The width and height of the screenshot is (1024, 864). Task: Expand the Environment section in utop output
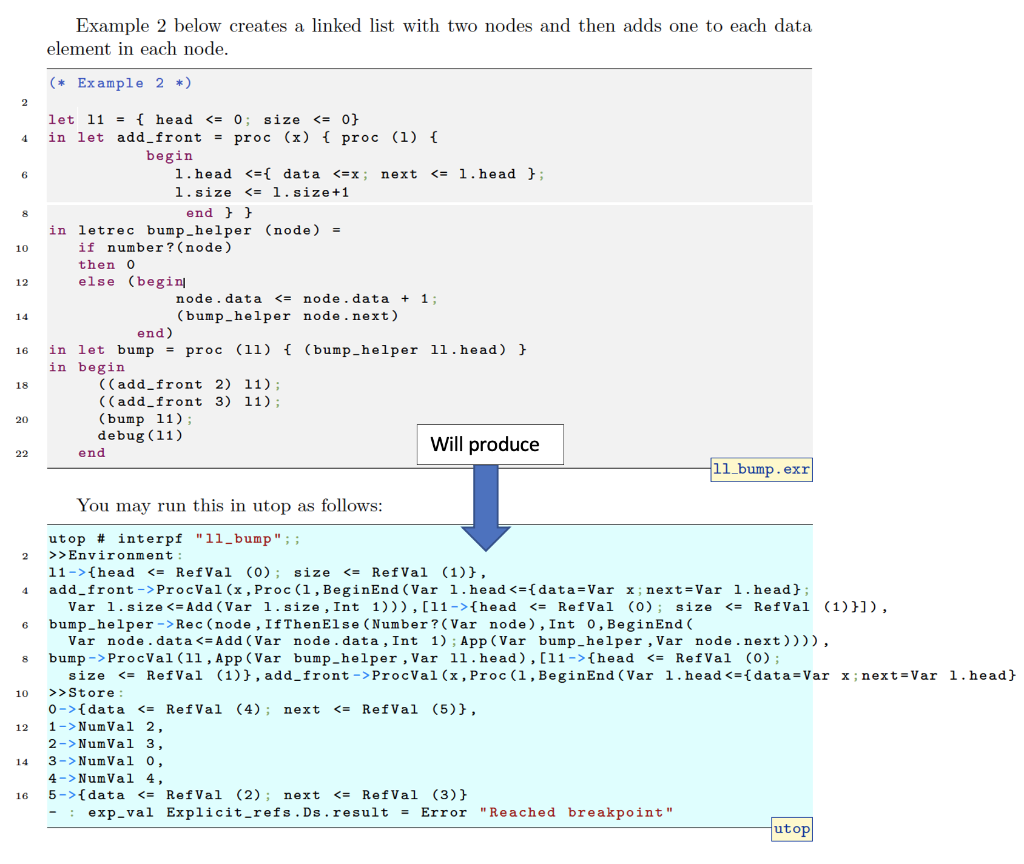click(x=112, y=555)
